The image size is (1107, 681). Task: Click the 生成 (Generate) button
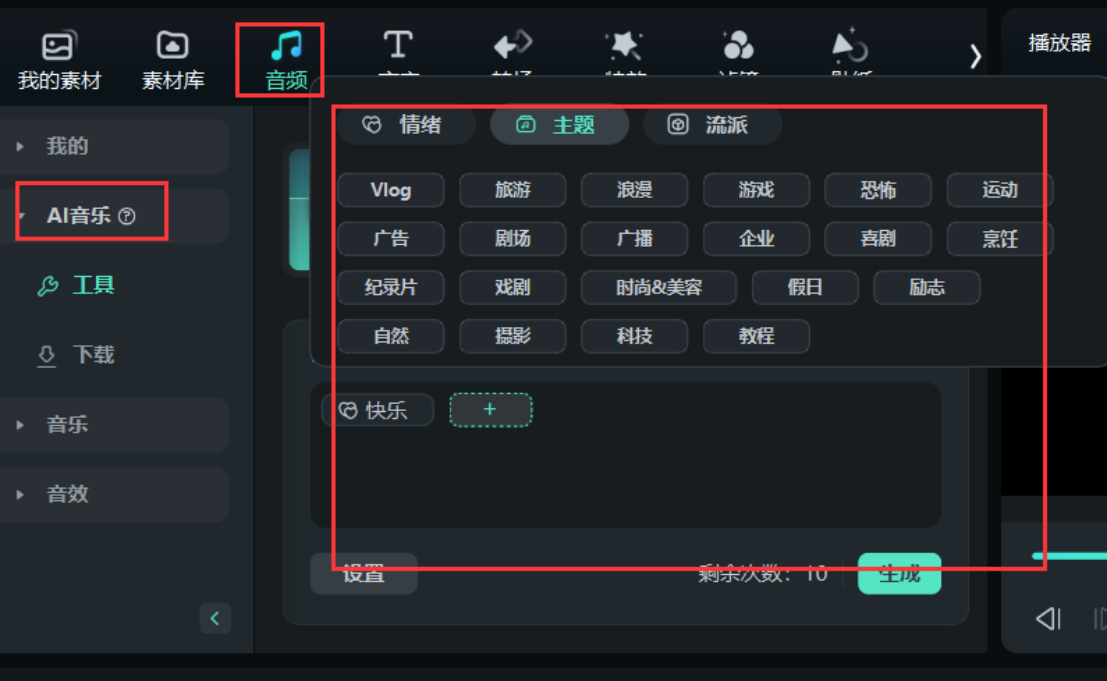(x=898, y=574)
